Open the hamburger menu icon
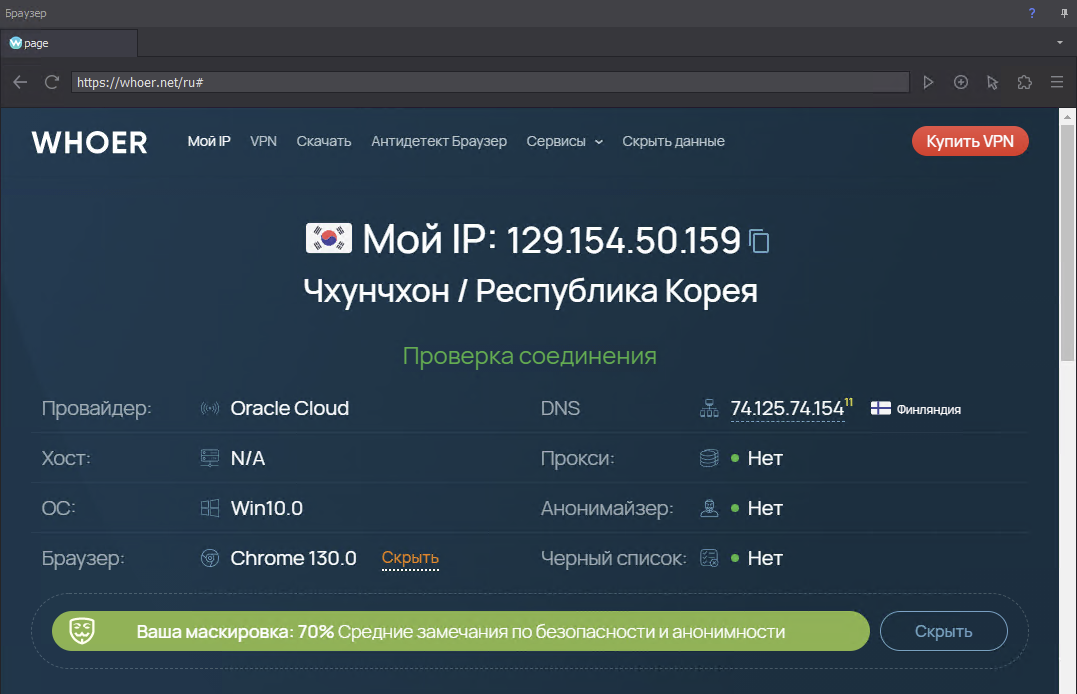 (x=1057, y=82)
